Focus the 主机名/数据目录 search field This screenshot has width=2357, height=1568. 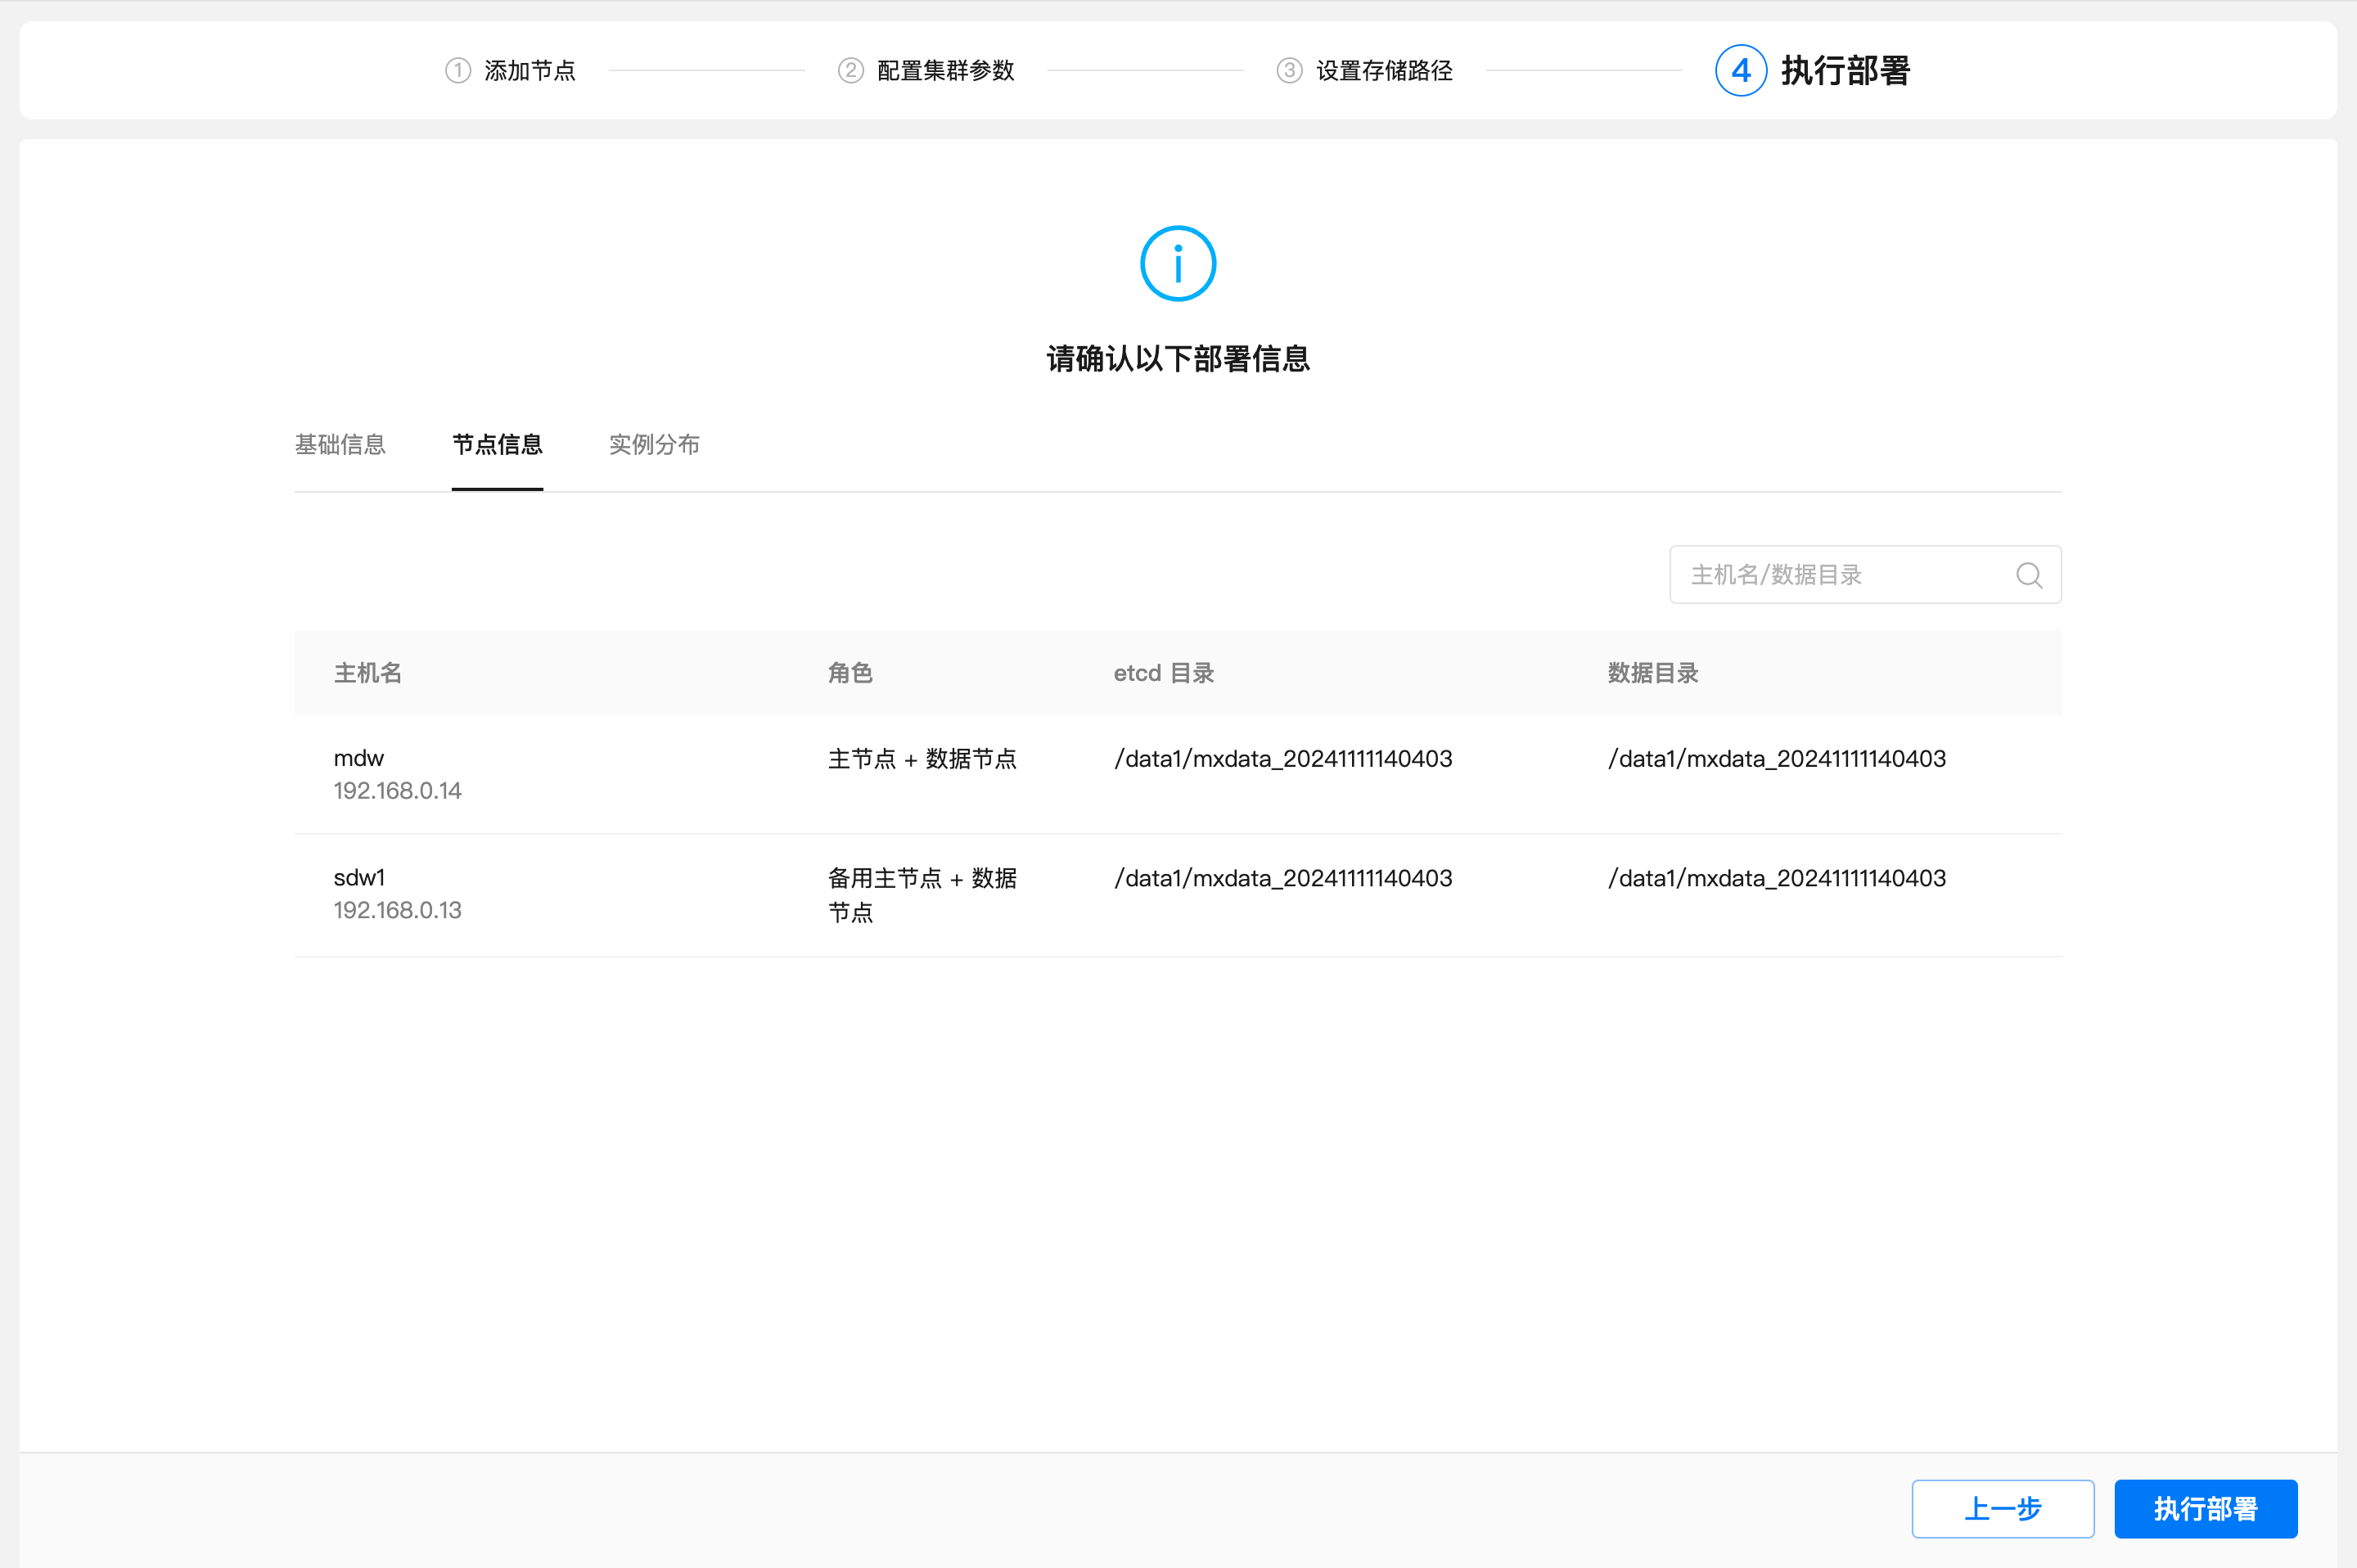1865,575
